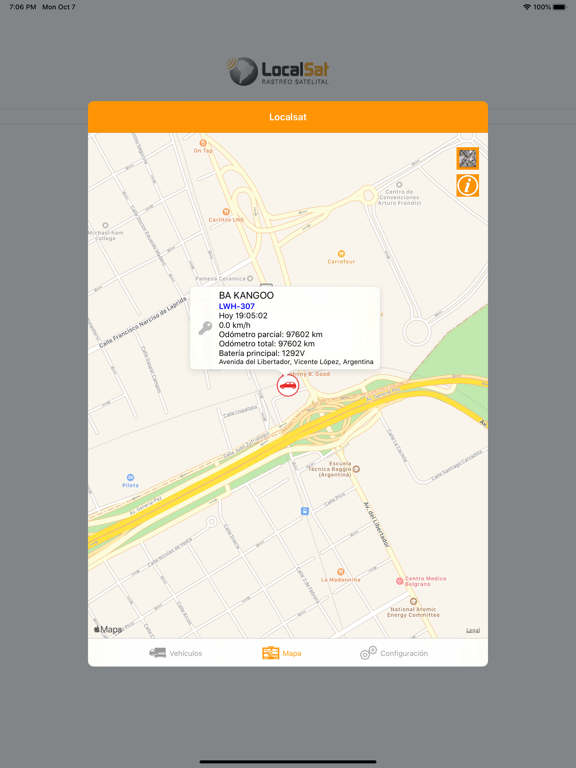Screen dimensions: 576x768
Task: Click the 'Hoy 19:05:02' timestamp
Action: click(x=243, y=316)
